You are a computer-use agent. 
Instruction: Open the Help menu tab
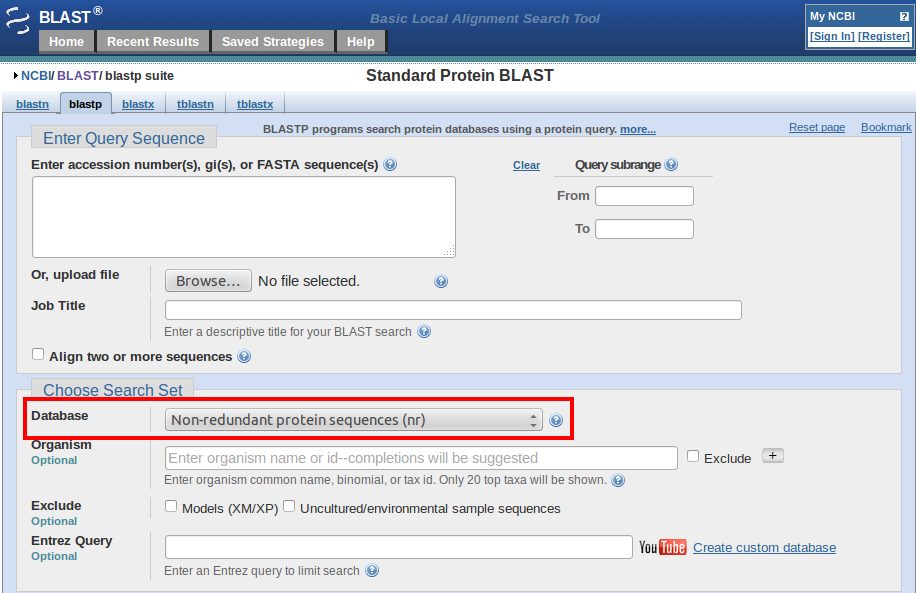point(360,41)
